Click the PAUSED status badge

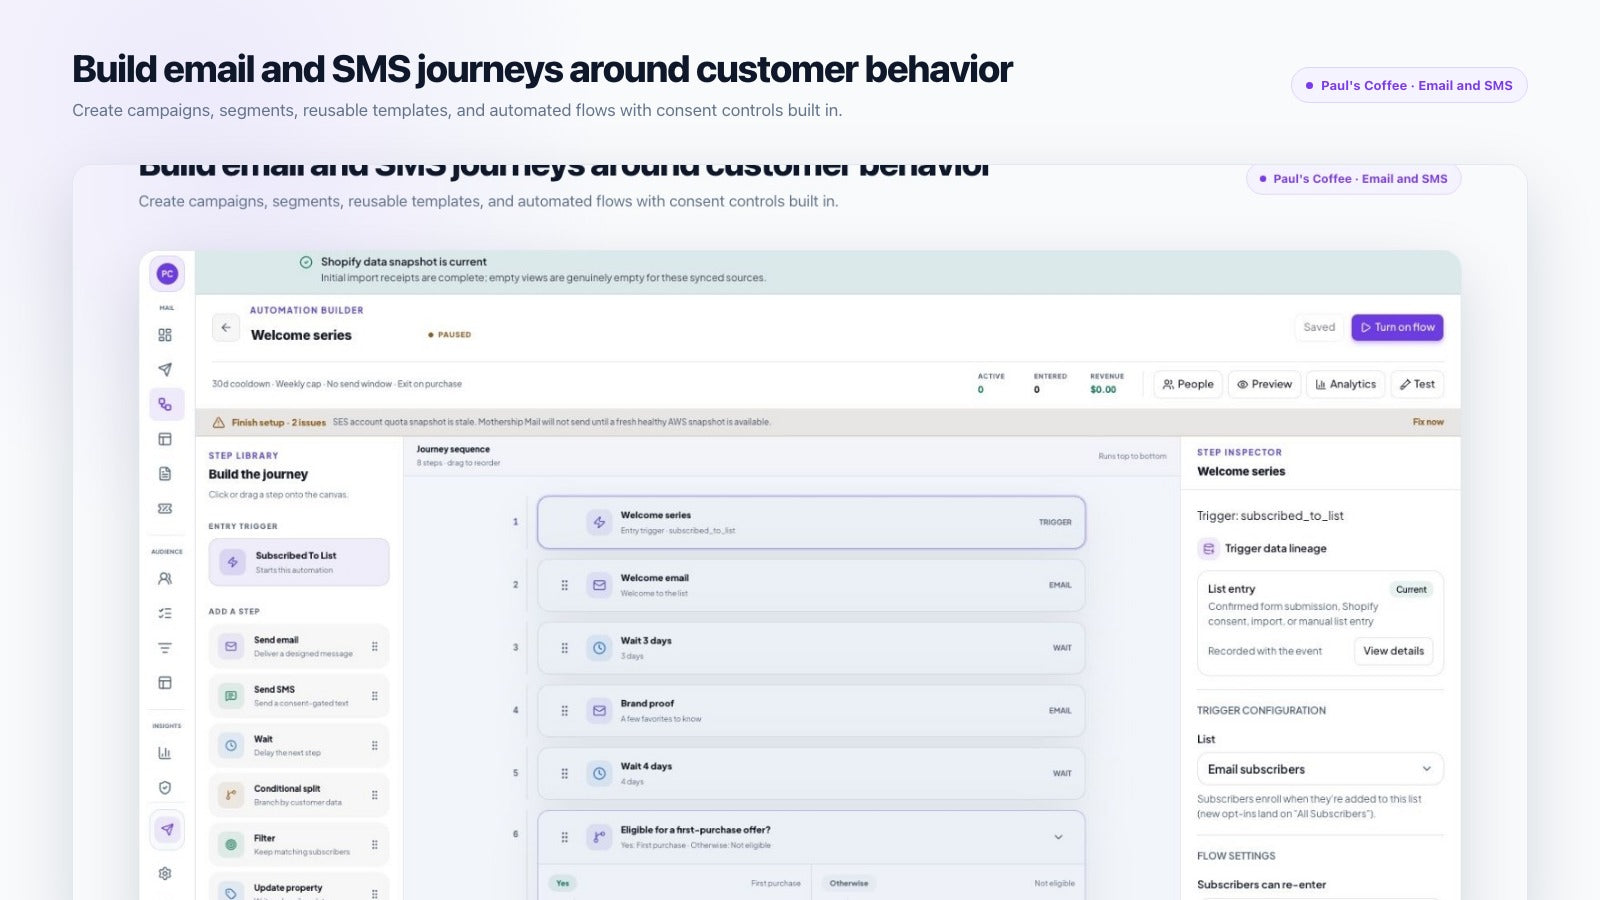click(450, 335)
